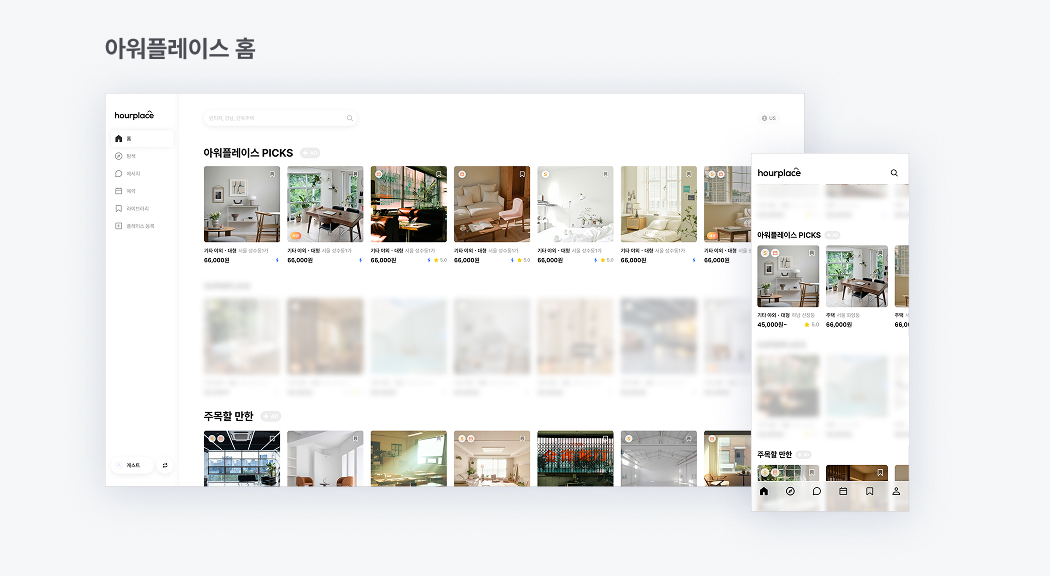Open the cream bed by window thumbnail
Viewport: 1050px width, 576px height.
[x=659, y=204]
